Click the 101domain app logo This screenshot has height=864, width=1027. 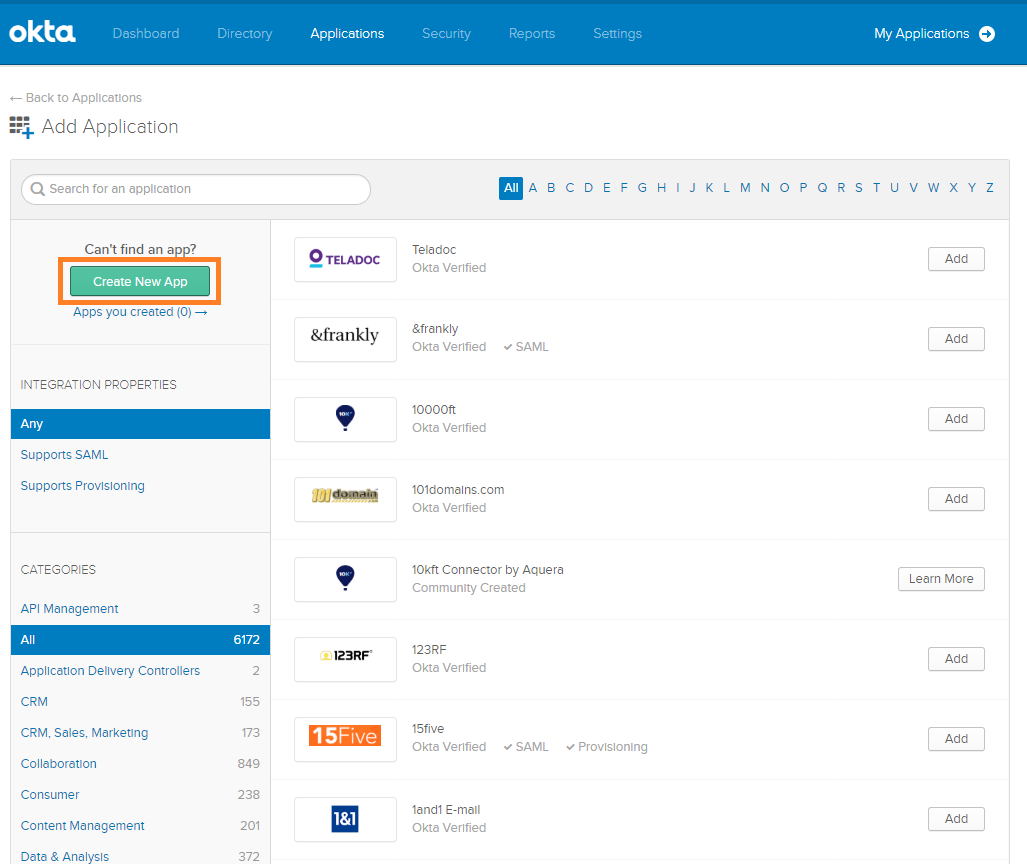[345, 499]
